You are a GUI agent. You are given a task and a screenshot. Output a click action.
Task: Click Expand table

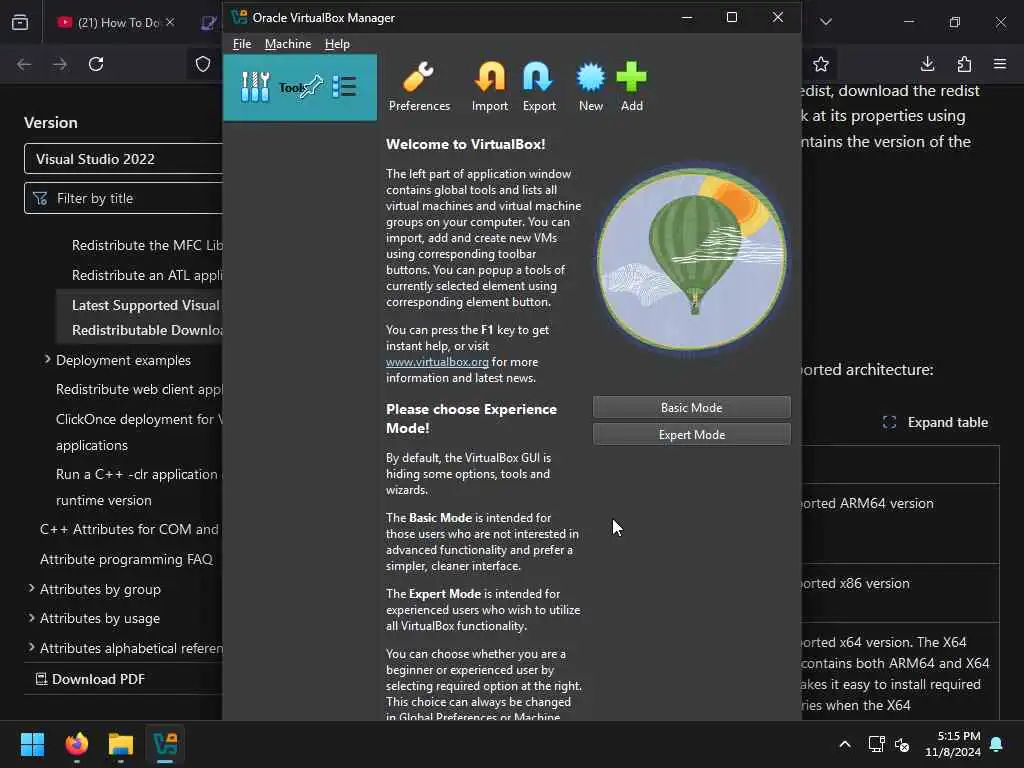[935, 423]
